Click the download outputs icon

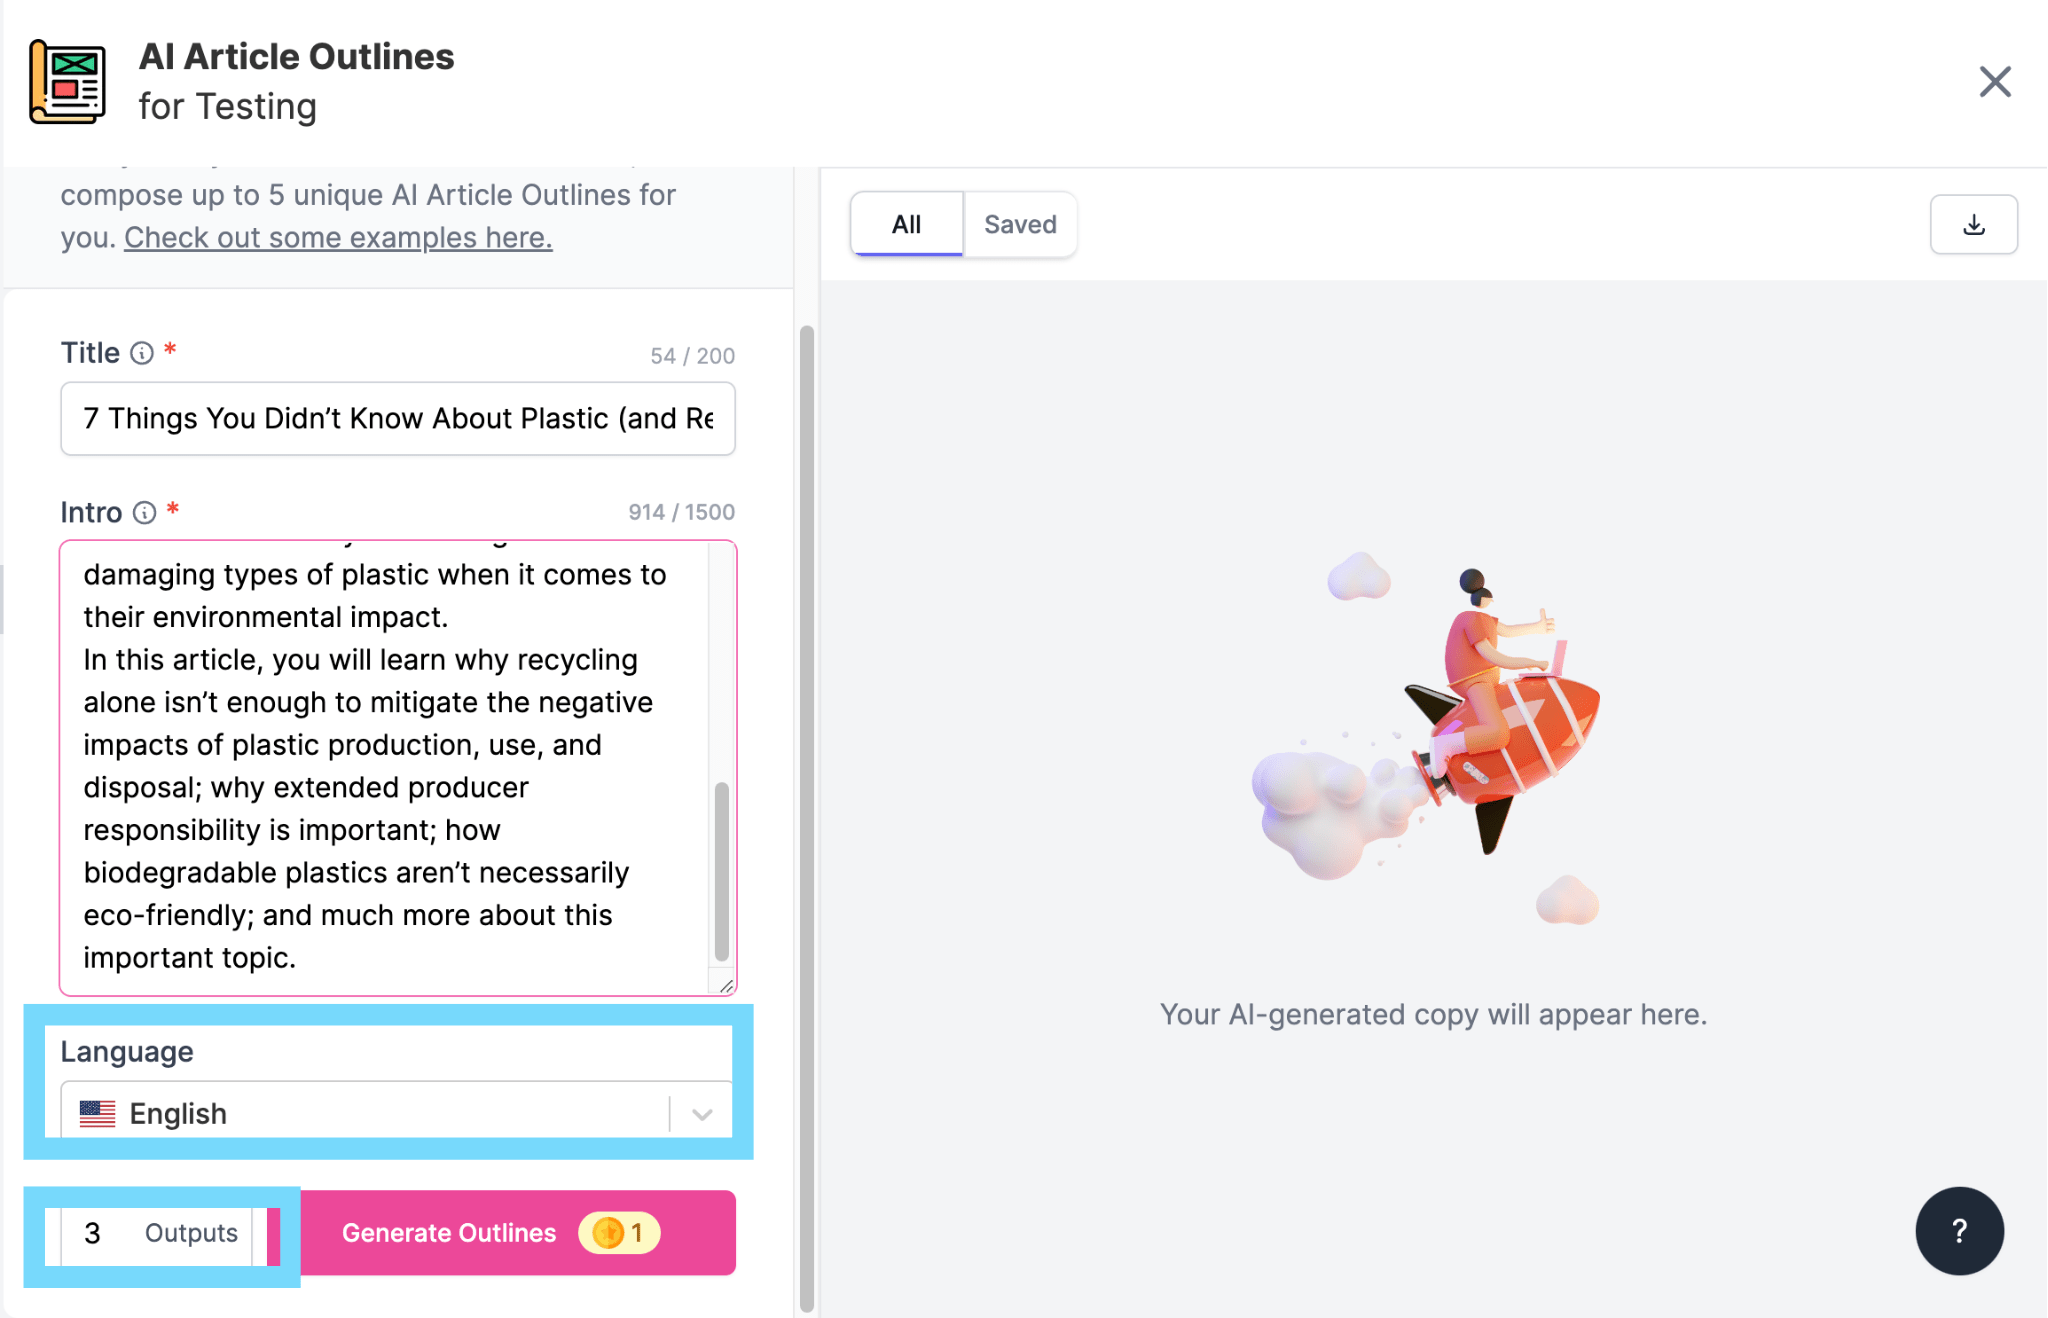click(x=1973, y=224)
